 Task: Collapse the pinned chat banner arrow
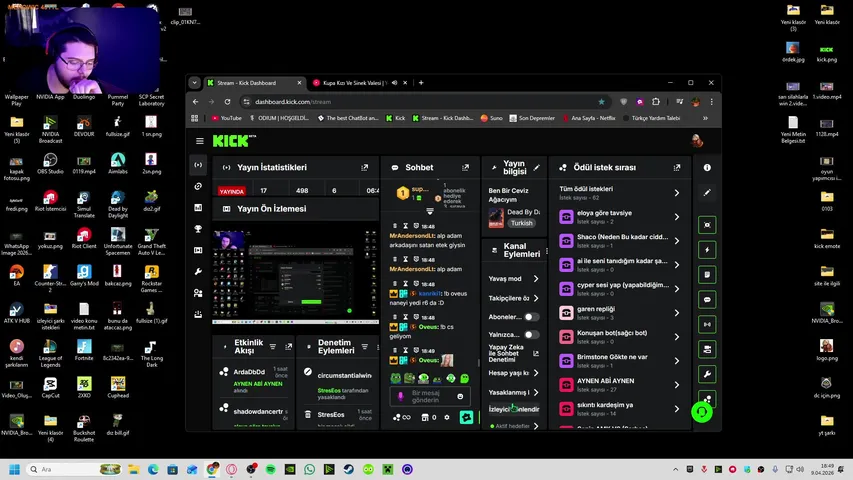pyautogui.click(x=430, y=211)
